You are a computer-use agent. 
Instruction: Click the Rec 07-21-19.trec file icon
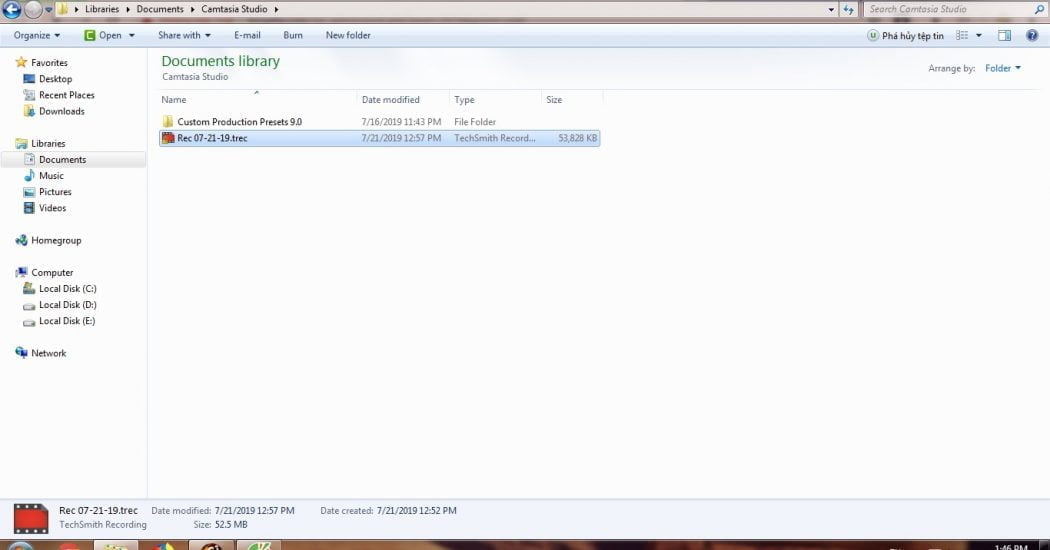point(167,138)
